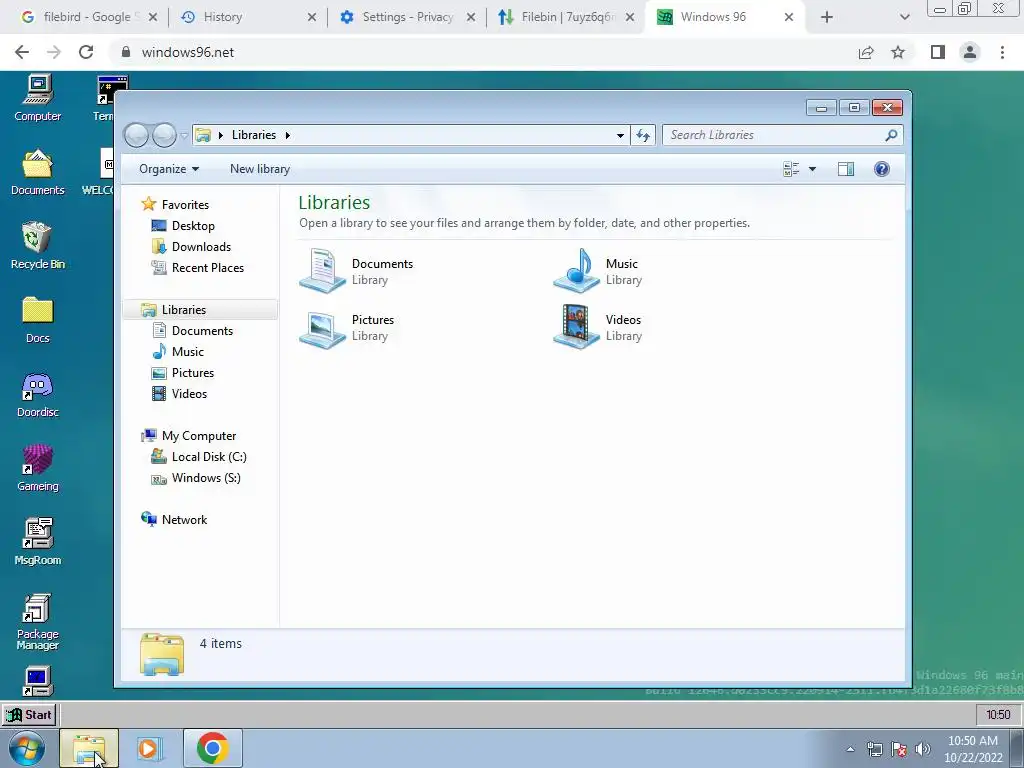Screen dimensions: 1024x768
Task: Click the Explorer back navigation button
Action: tap(136, 135)
